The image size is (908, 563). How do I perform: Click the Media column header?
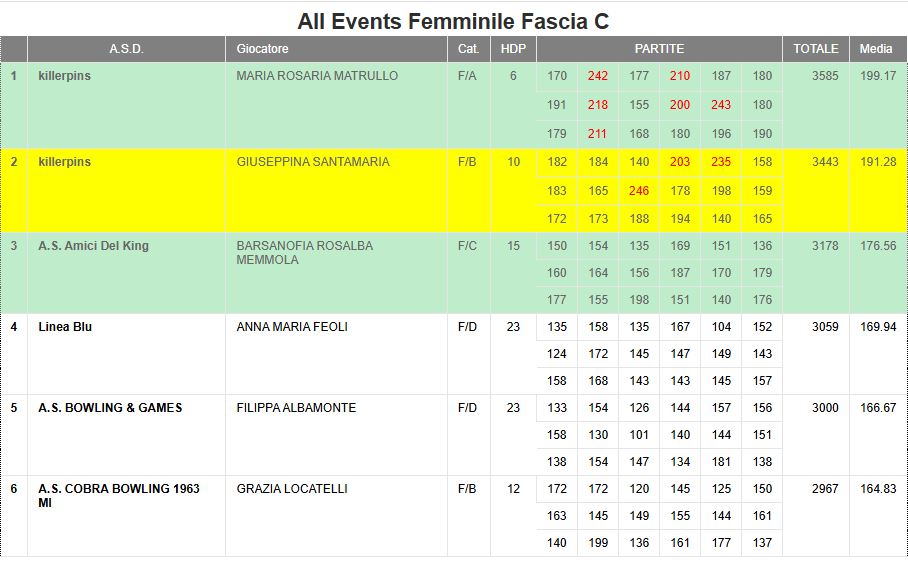point(876,49)
